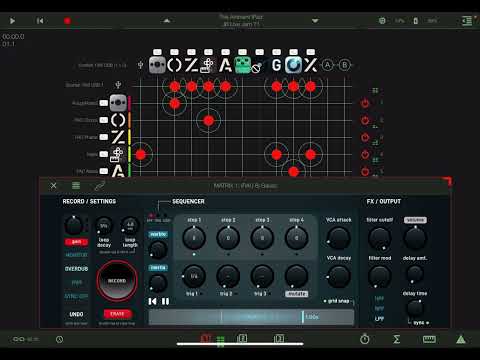The height and width of the screenshot is (360, 480).
Task: Toggle OVERDUB mode
Action: pos(76,269)
